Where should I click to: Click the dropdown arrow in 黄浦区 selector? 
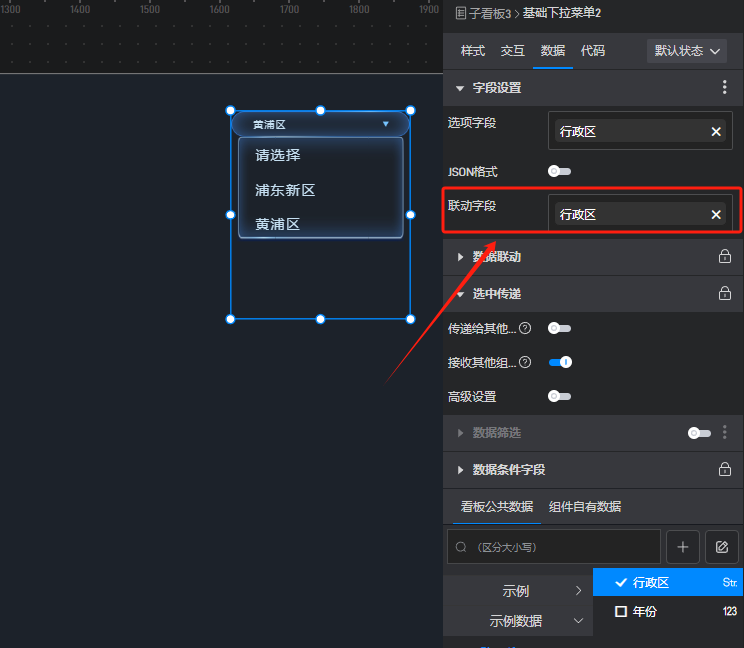click(x=386, y=124)
